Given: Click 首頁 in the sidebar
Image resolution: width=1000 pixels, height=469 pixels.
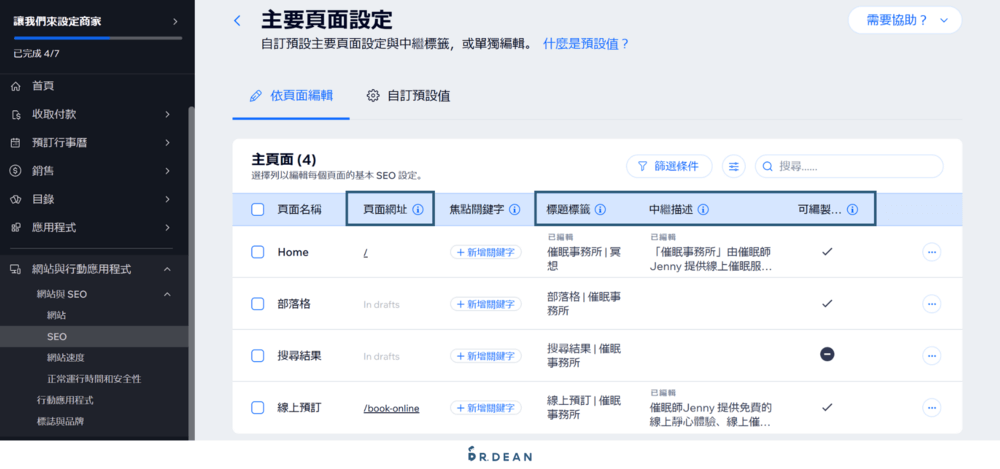Looking at the screenshot, I should [43, 86].
